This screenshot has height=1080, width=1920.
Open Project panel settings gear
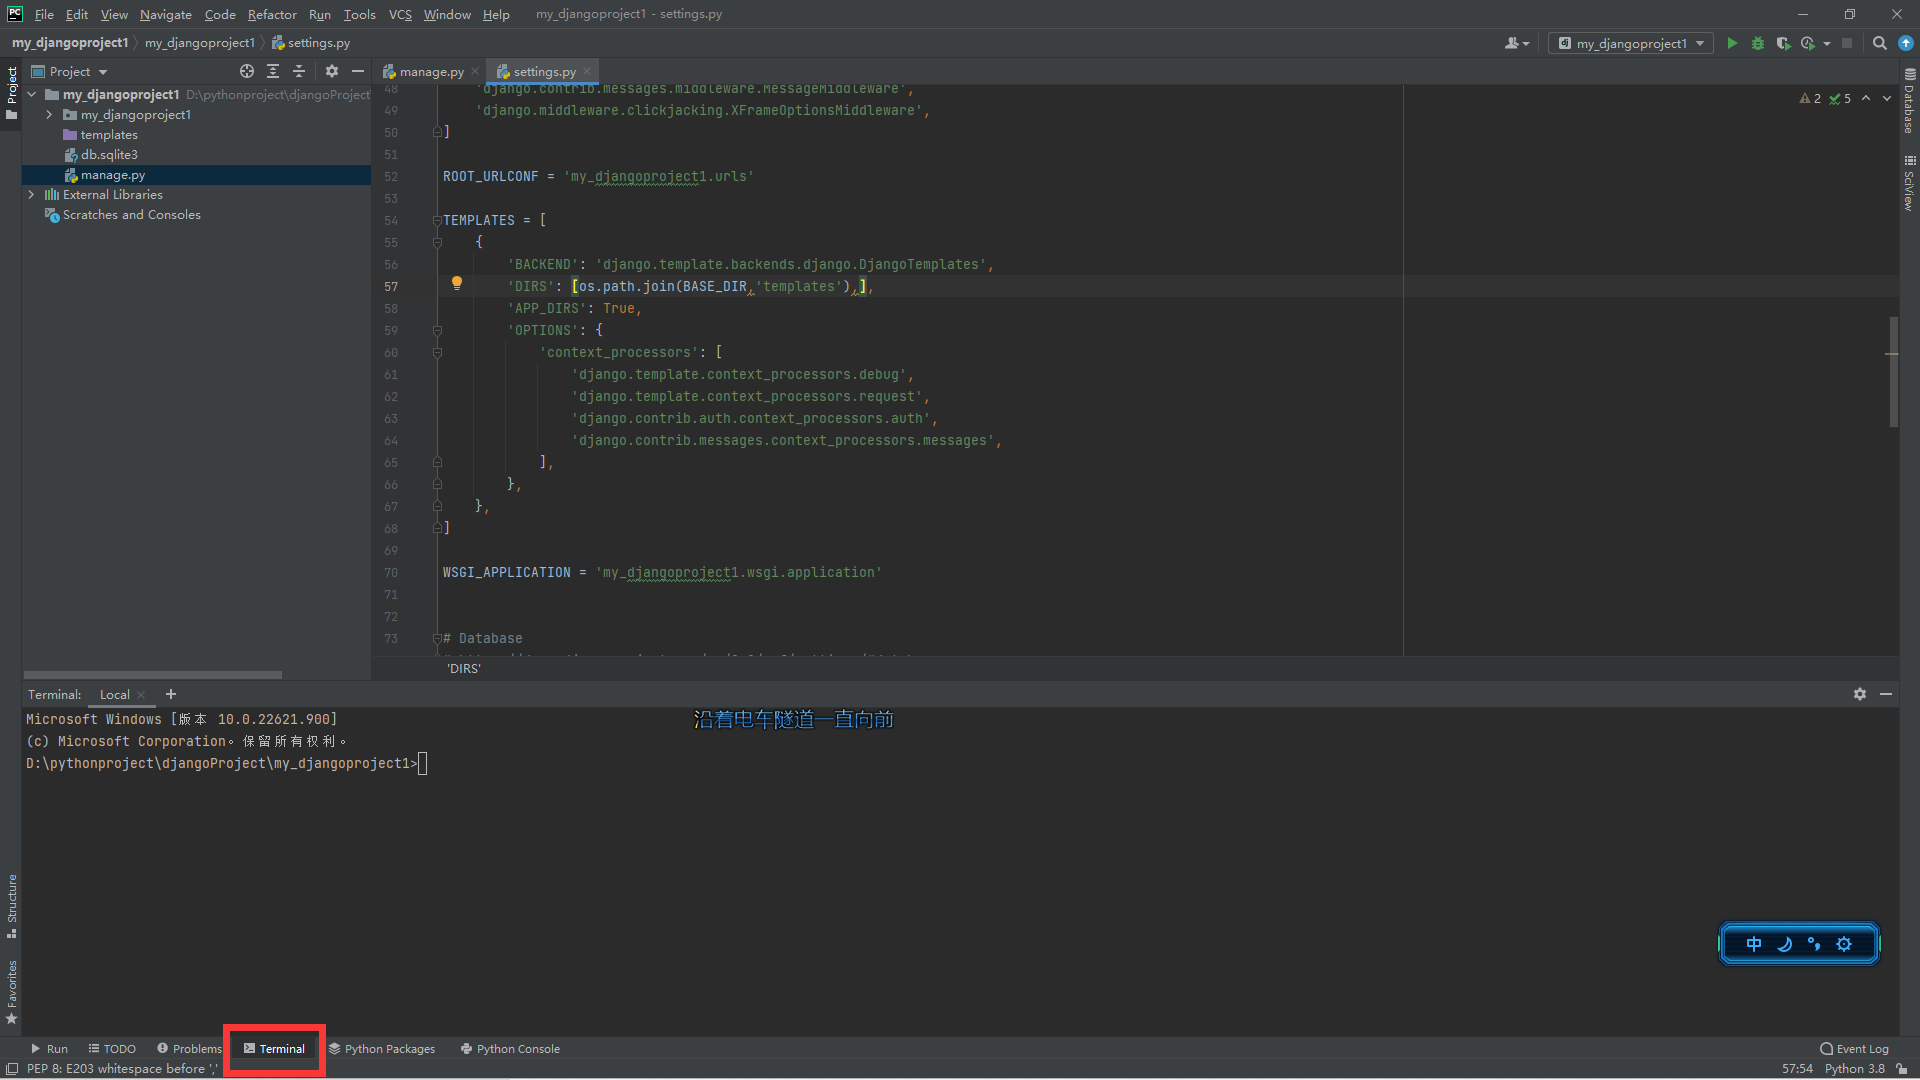pyautogui.click(x=332, y=71)
